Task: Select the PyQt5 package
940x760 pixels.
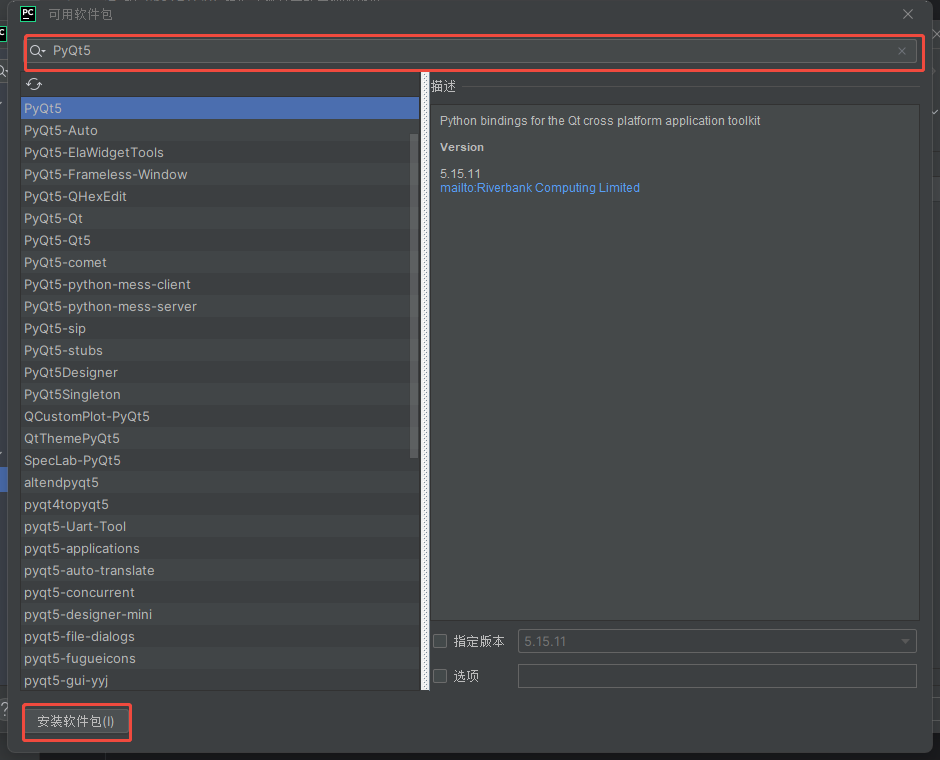Action: pyautogui.click(x=220, y=108)
